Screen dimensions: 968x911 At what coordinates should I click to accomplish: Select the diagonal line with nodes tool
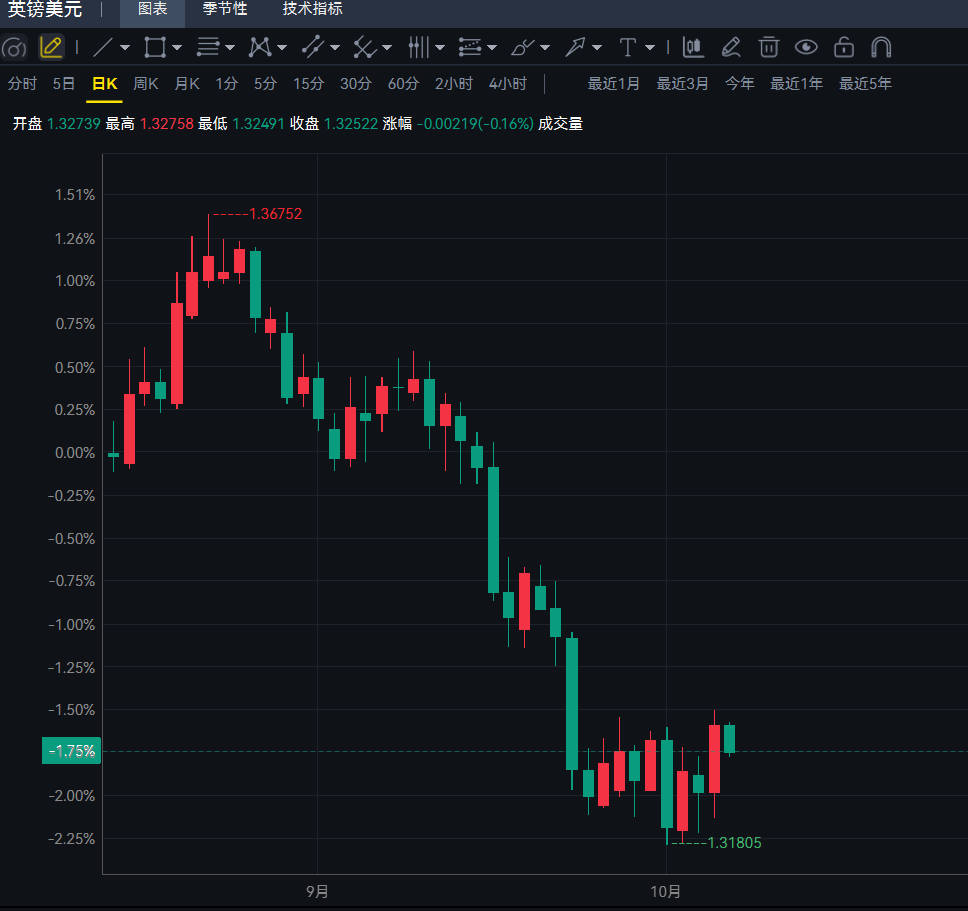point(313,48)
